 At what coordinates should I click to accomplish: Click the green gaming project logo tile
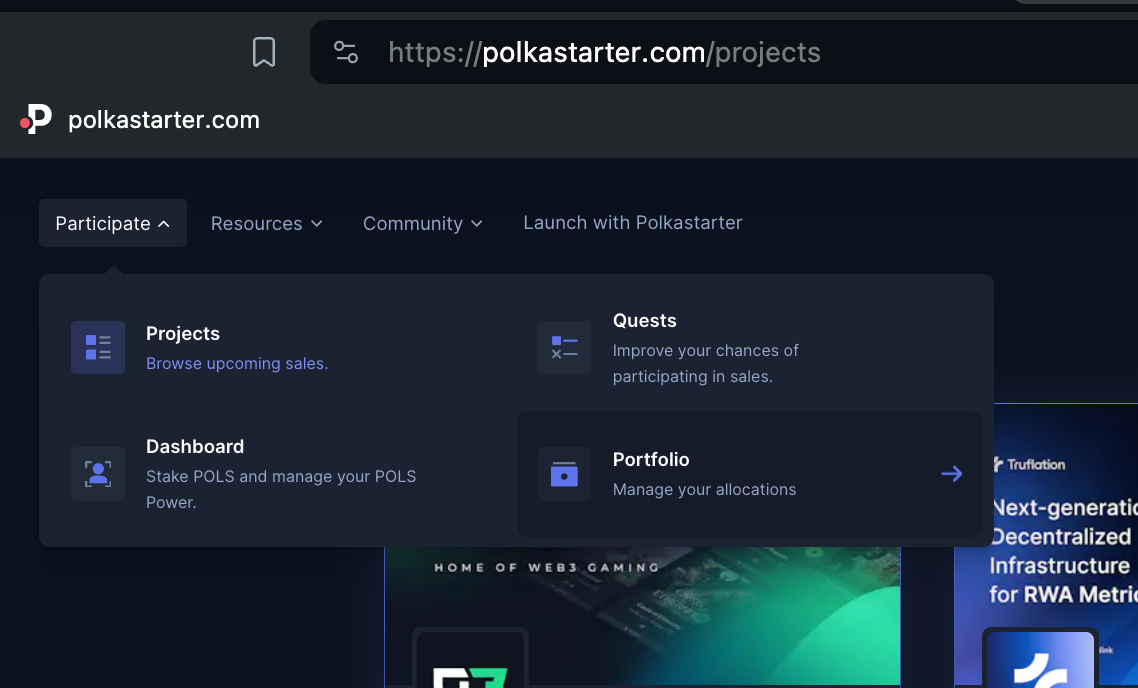(x=470, y=658)
